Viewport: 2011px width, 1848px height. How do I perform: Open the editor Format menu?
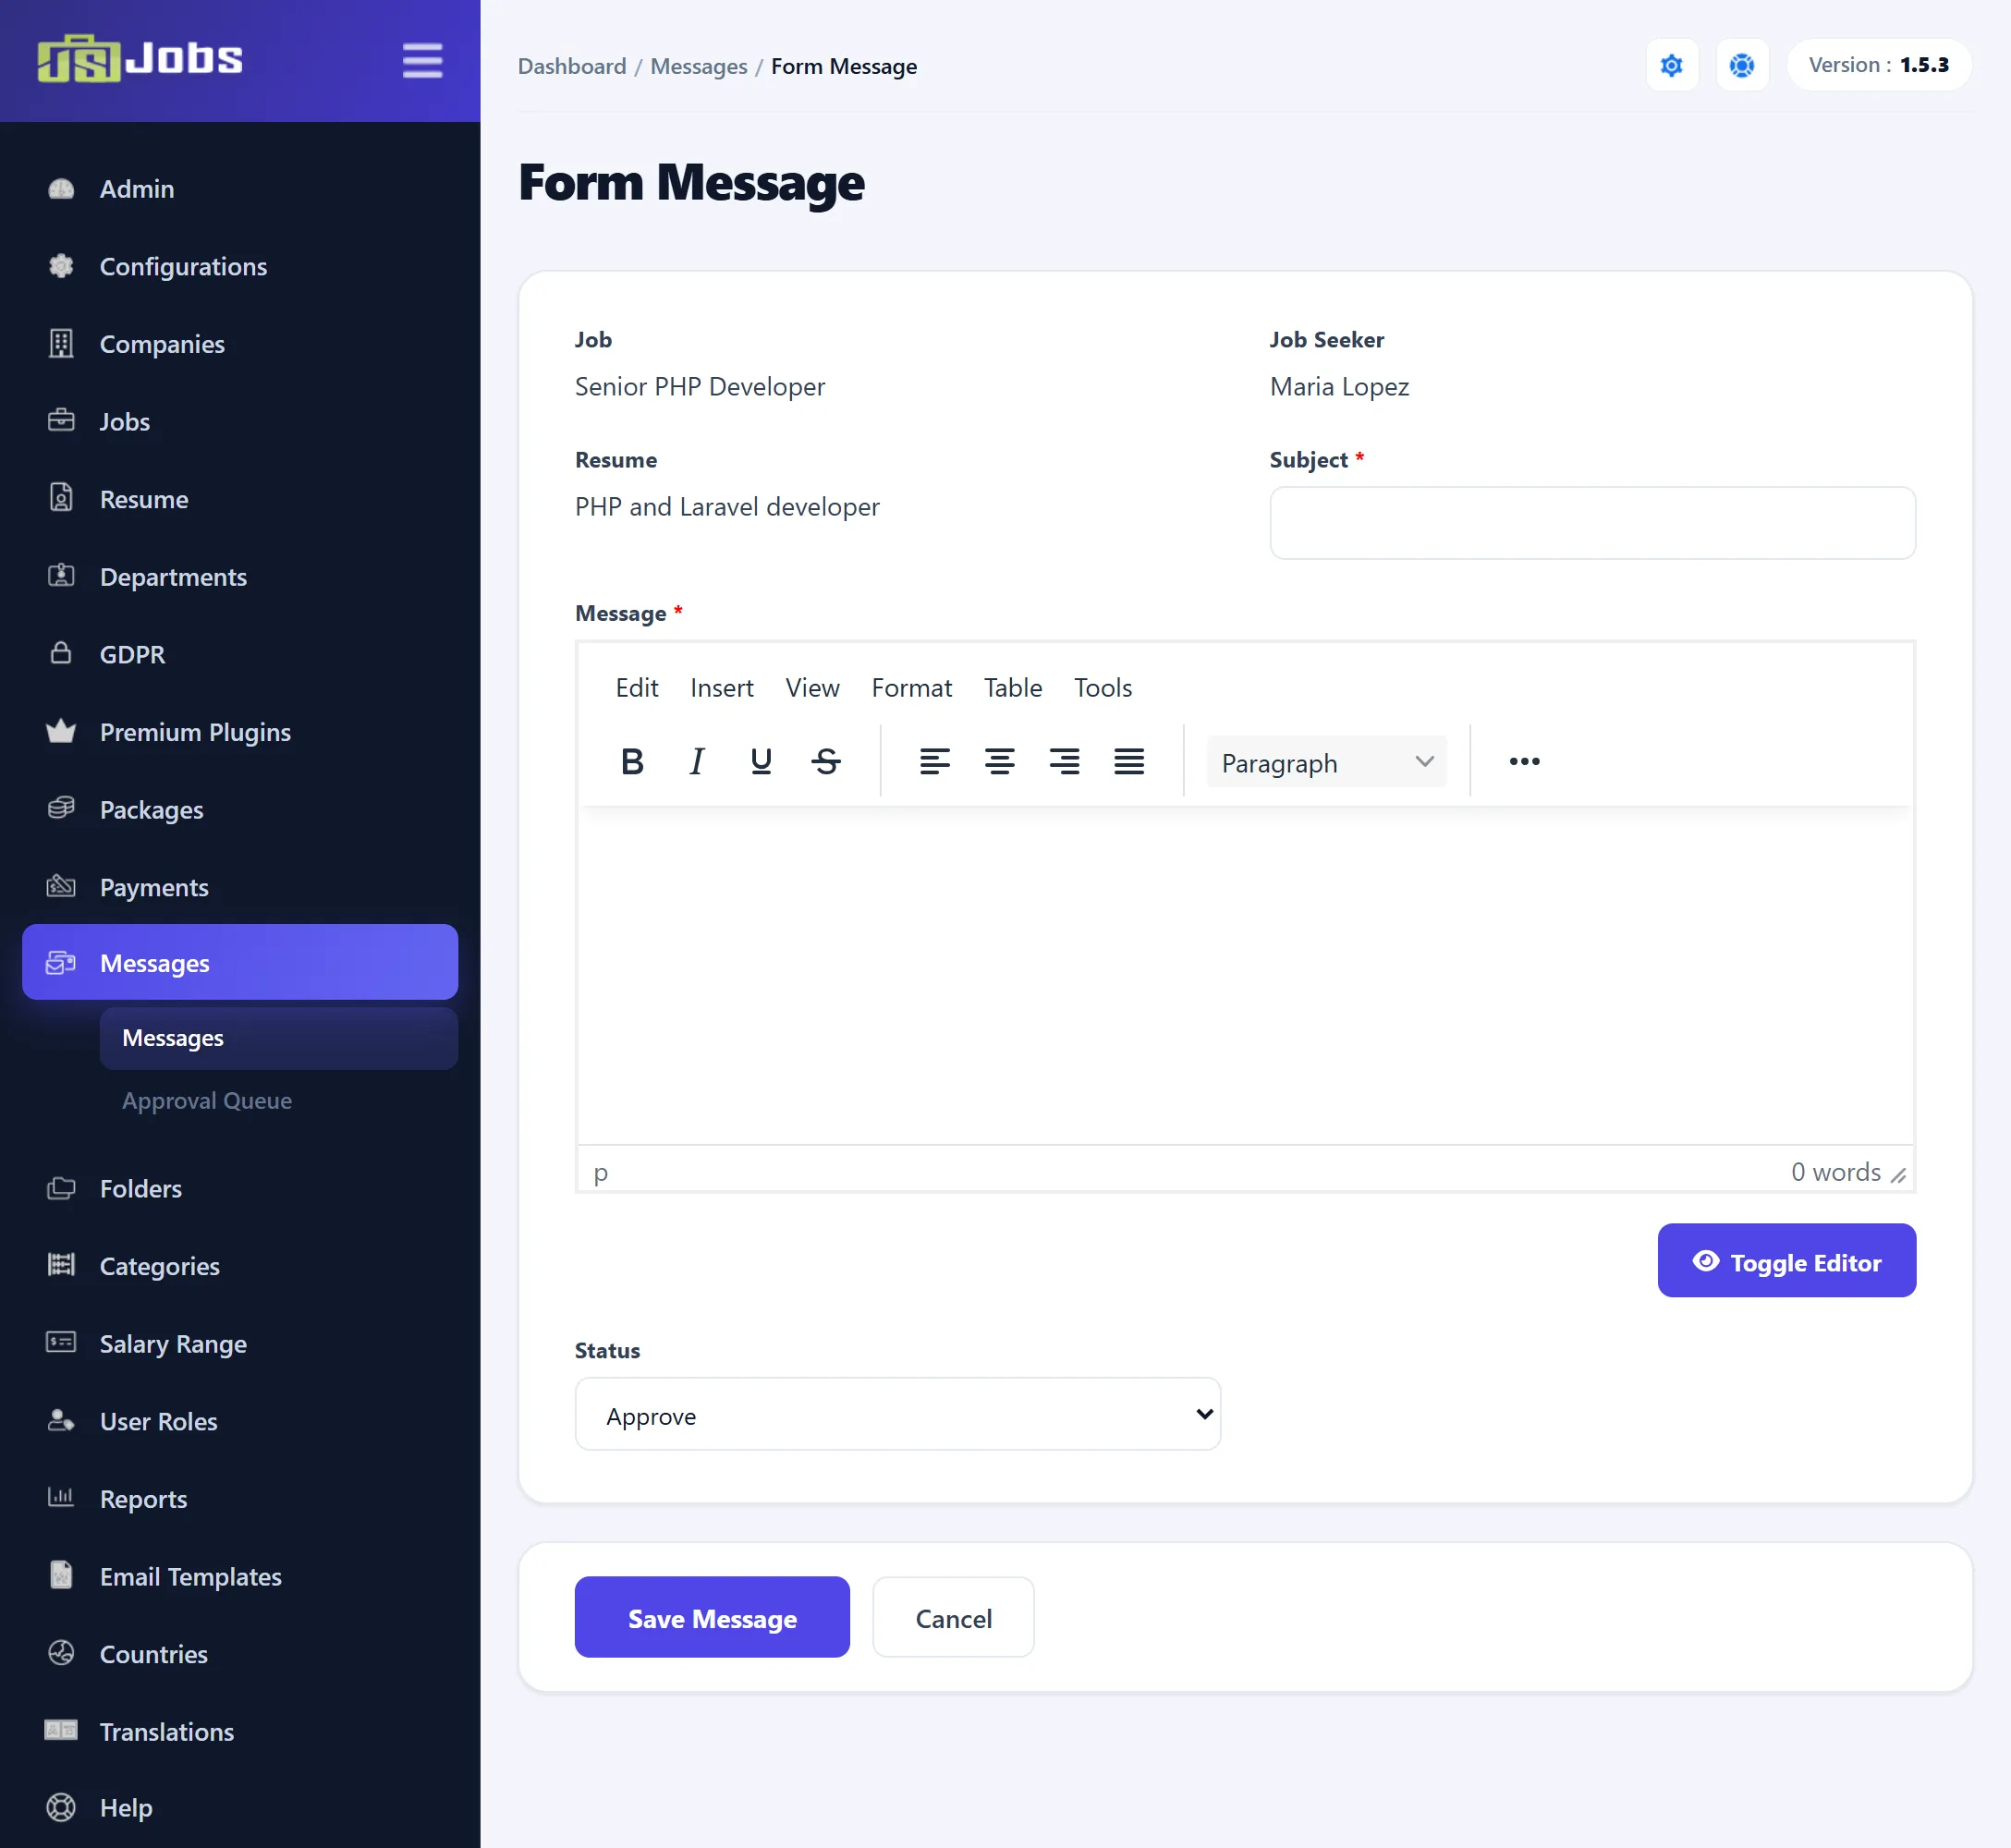(911, 688)
